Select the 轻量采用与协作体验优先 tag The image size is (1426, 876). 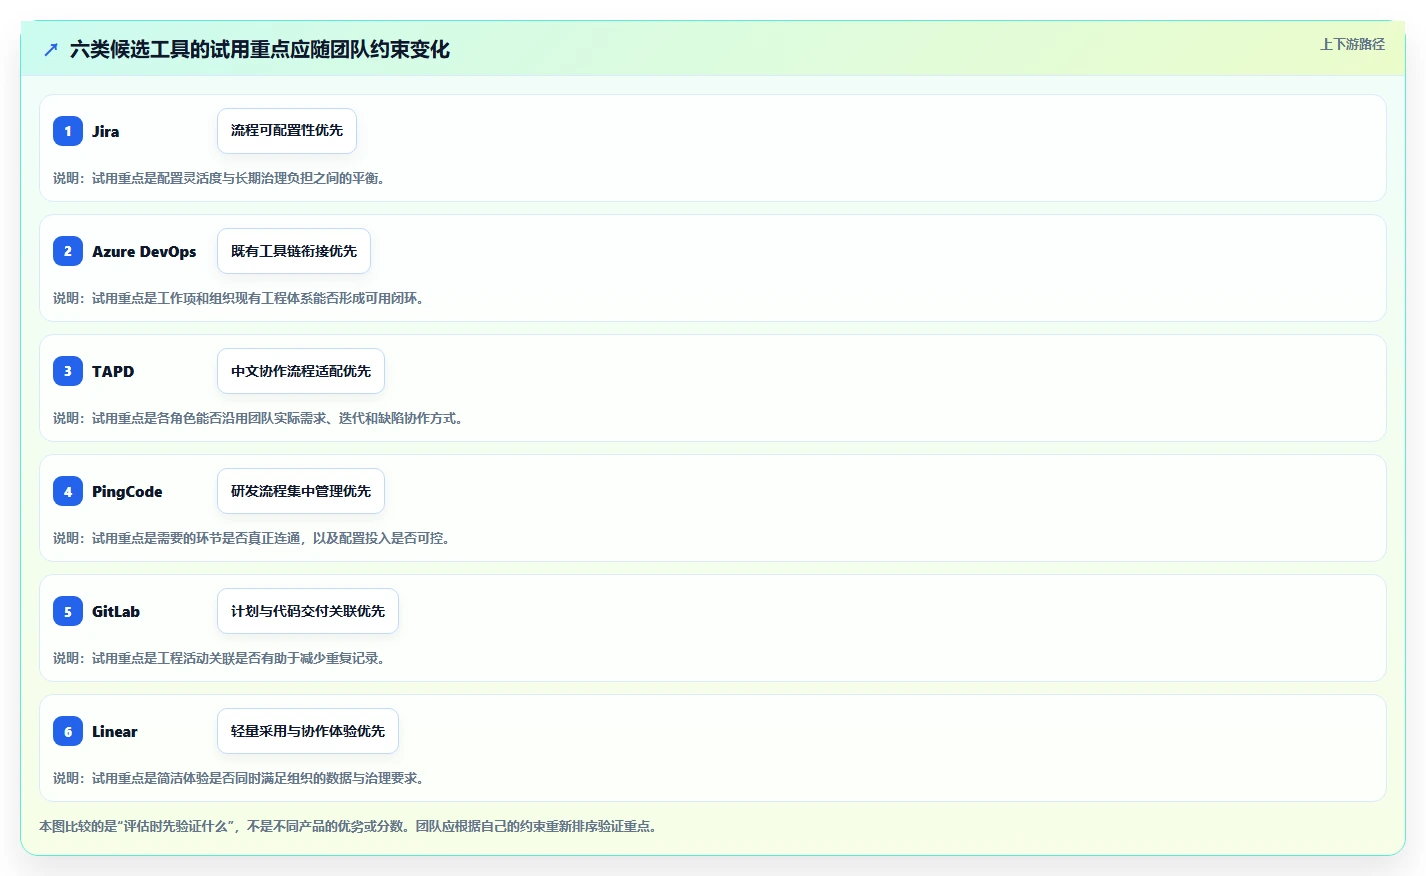[308, 731]
